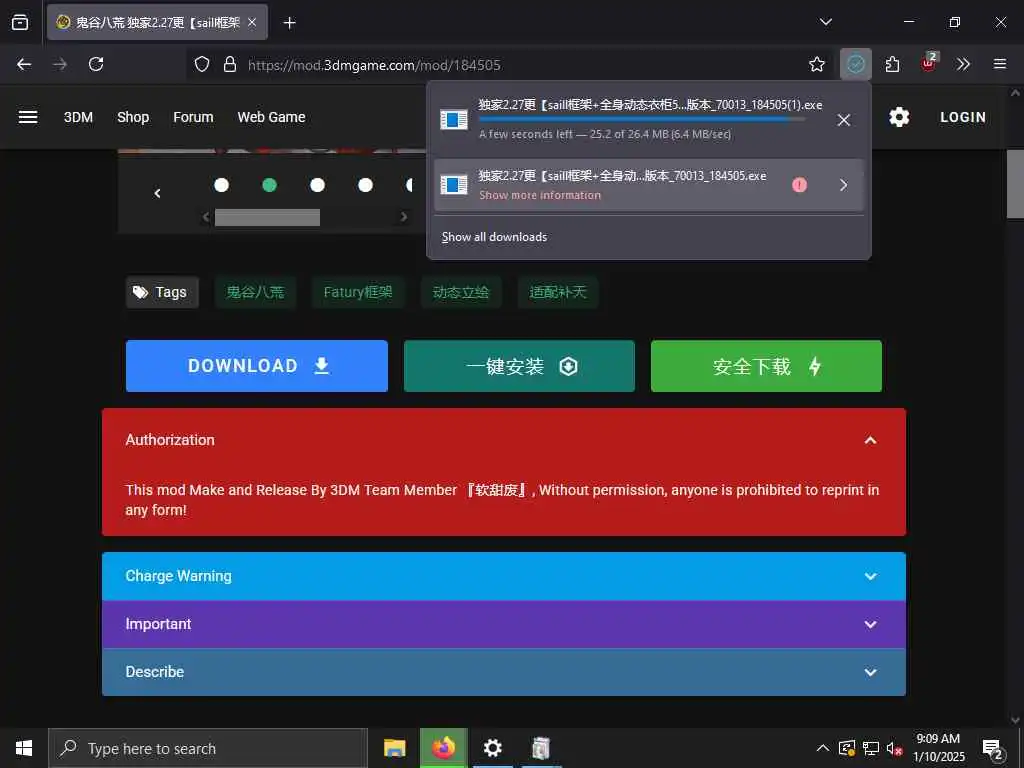The height and width of the screenshot is (768, 1024).
Task: Select third carousel dot
Action: click(x=317, y=185)
